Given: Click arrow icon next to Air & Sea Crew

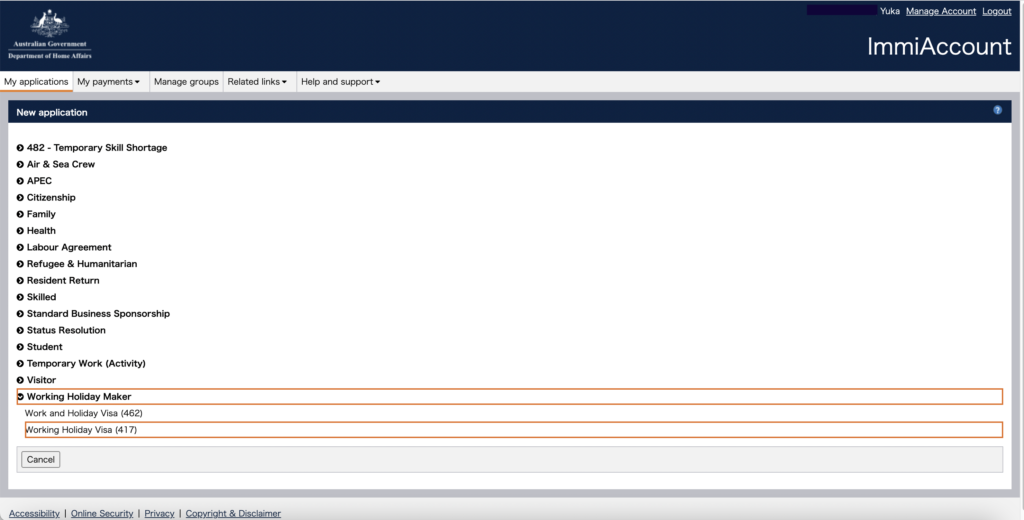Looking at the screenshot, I should click(x=20, y=164).
